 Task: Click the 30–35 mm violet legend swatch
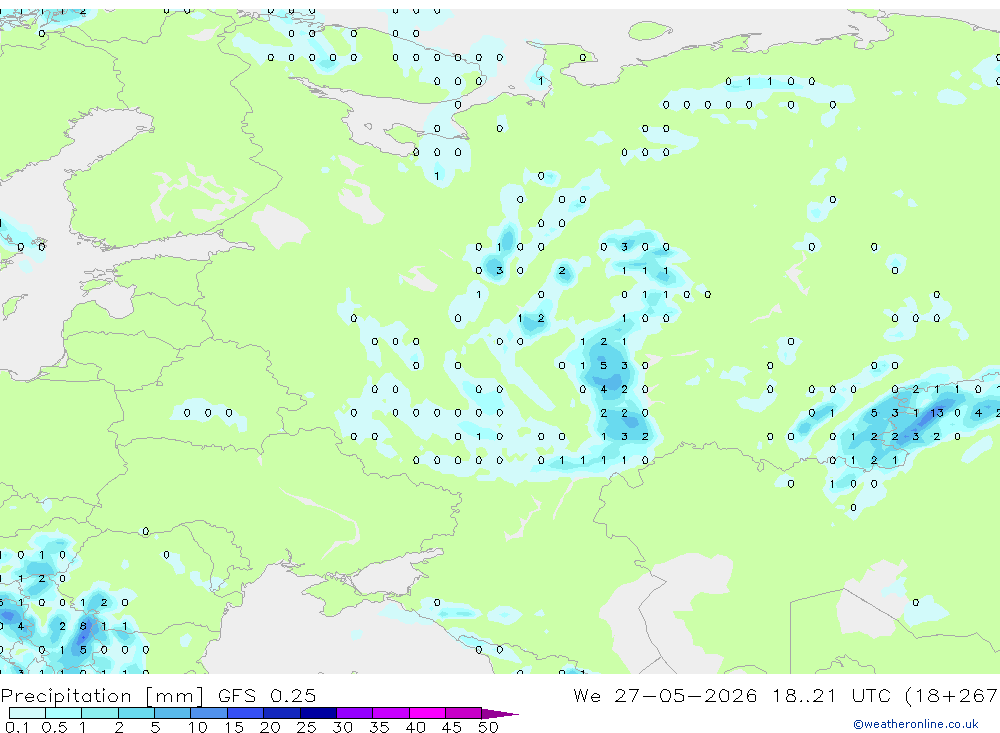coord(355,713)
